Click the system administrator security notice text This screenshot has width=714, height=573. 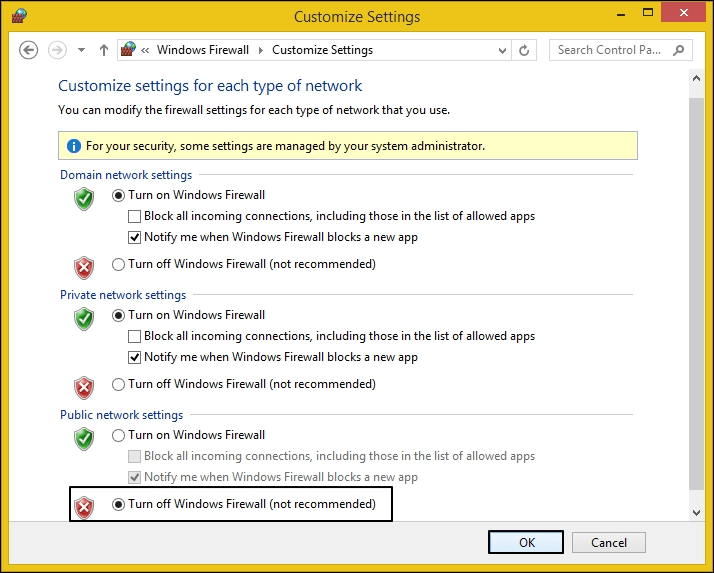pyautogui.click(x=286, y=146)
